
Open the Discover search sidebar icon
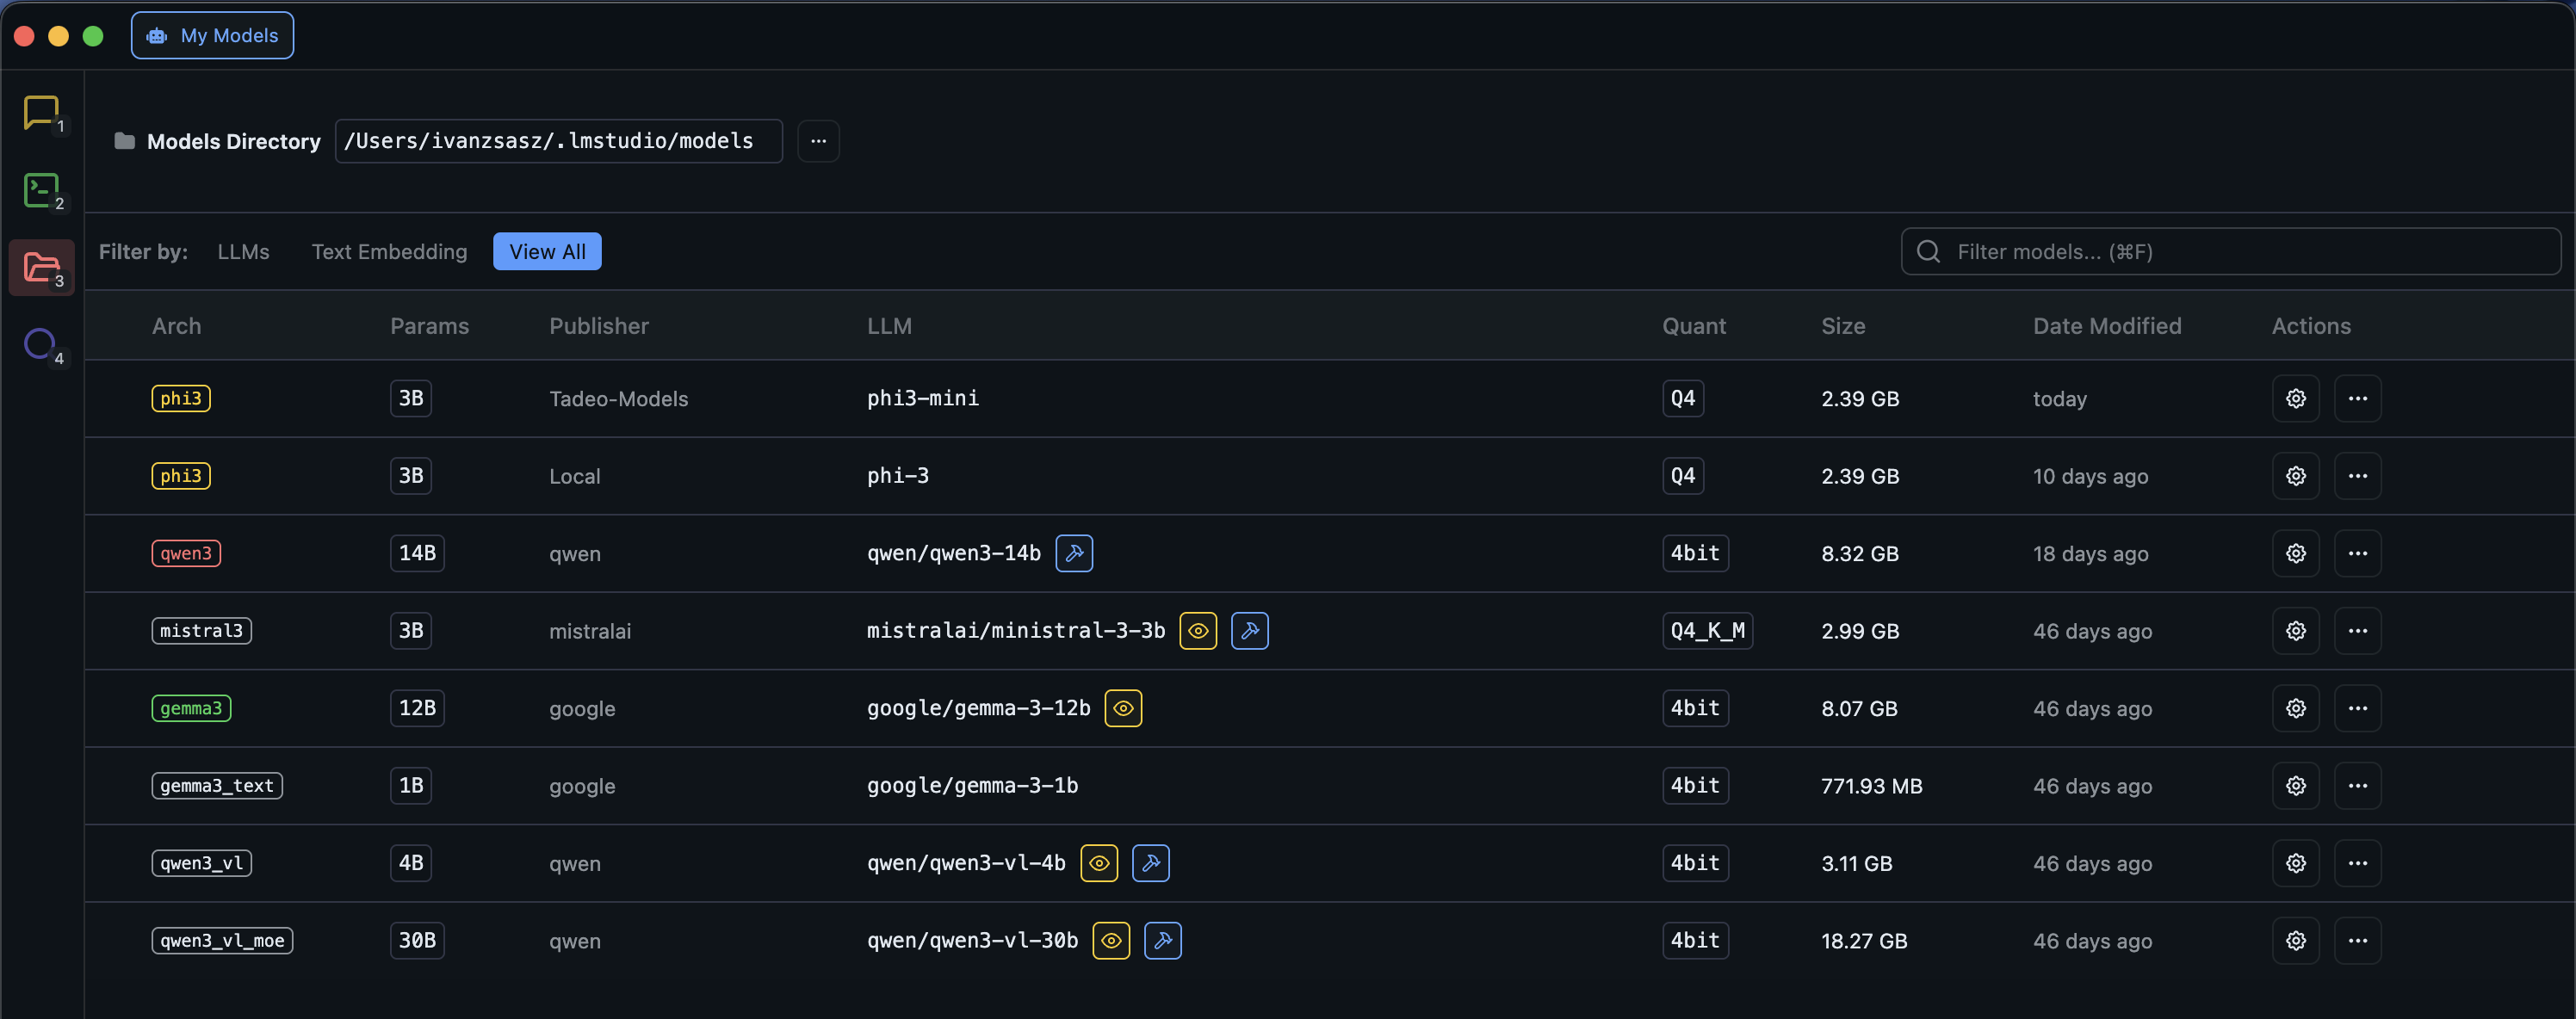tap(42, 344)
